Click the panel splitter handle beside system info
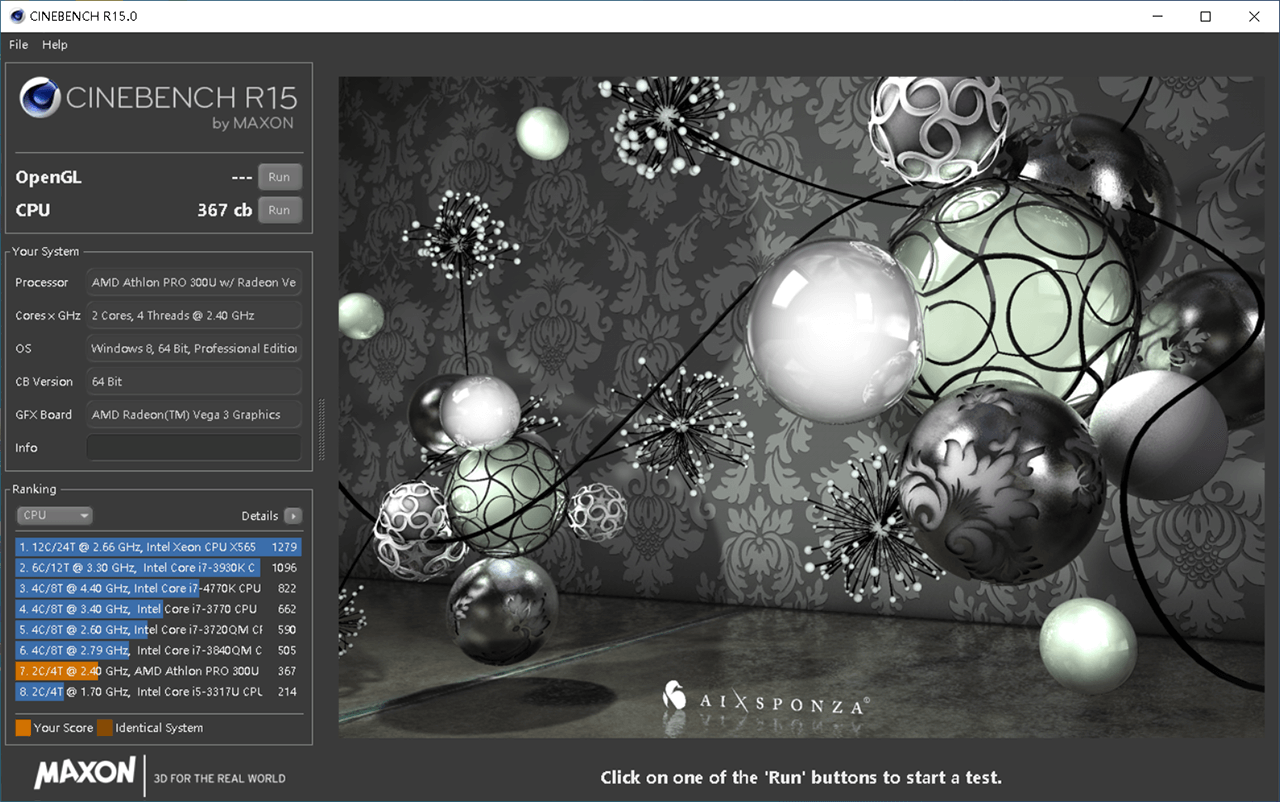1280x802 pixels. click(322, 430)
